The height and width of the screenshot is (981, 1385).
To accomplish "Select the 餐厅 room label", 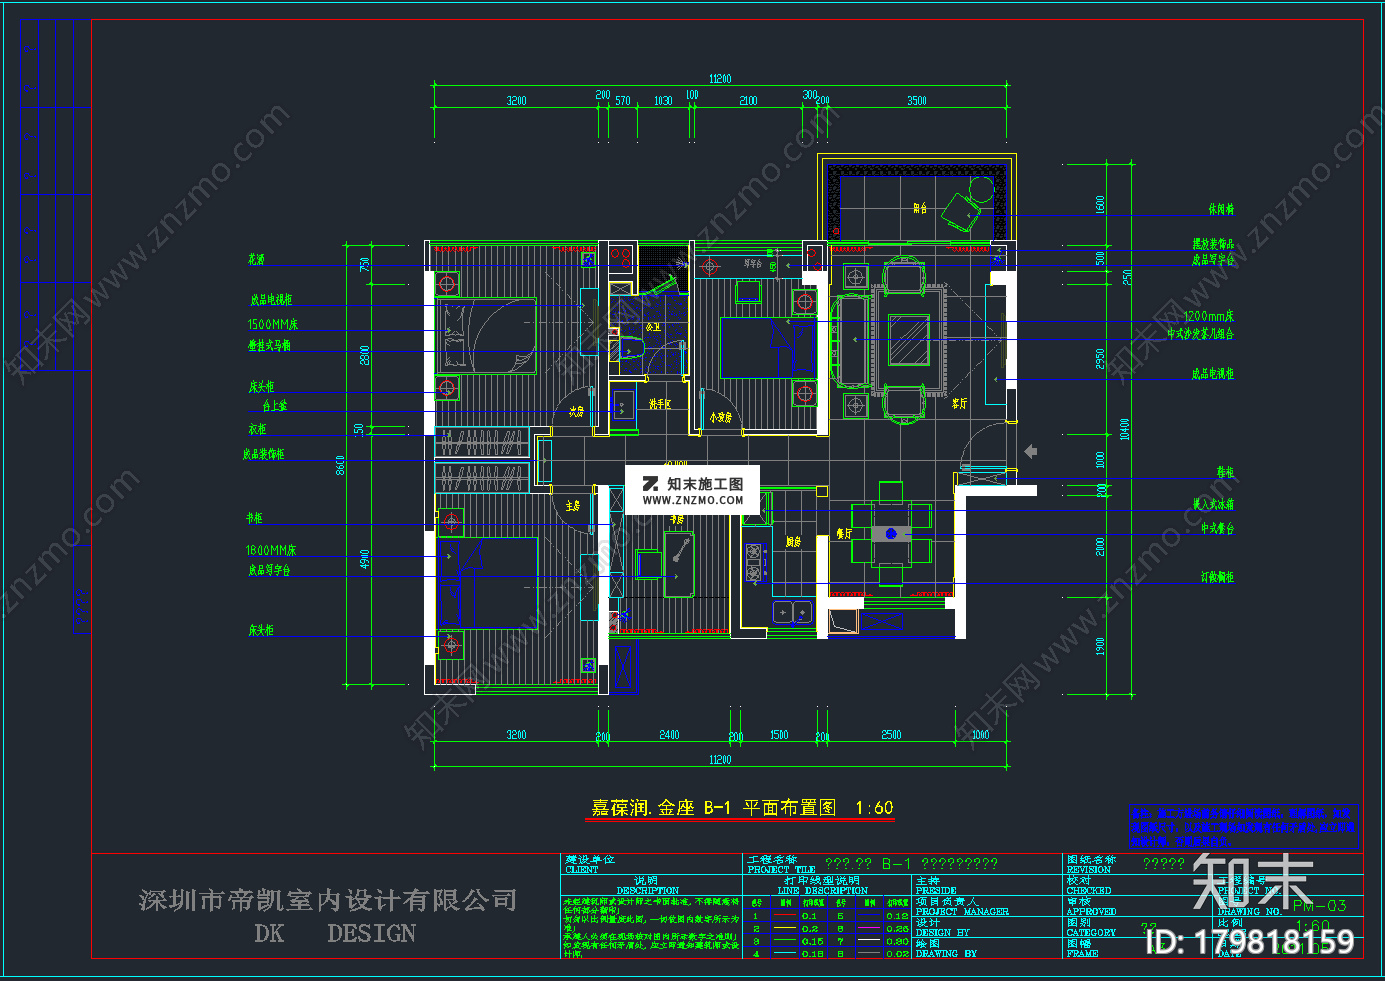I will (844, 534).
